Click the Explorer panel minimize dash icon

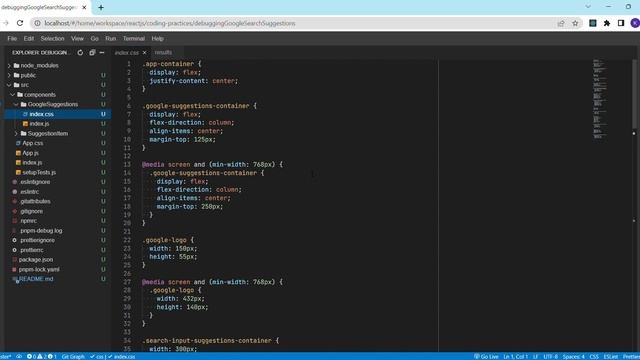tap(102, 53)
